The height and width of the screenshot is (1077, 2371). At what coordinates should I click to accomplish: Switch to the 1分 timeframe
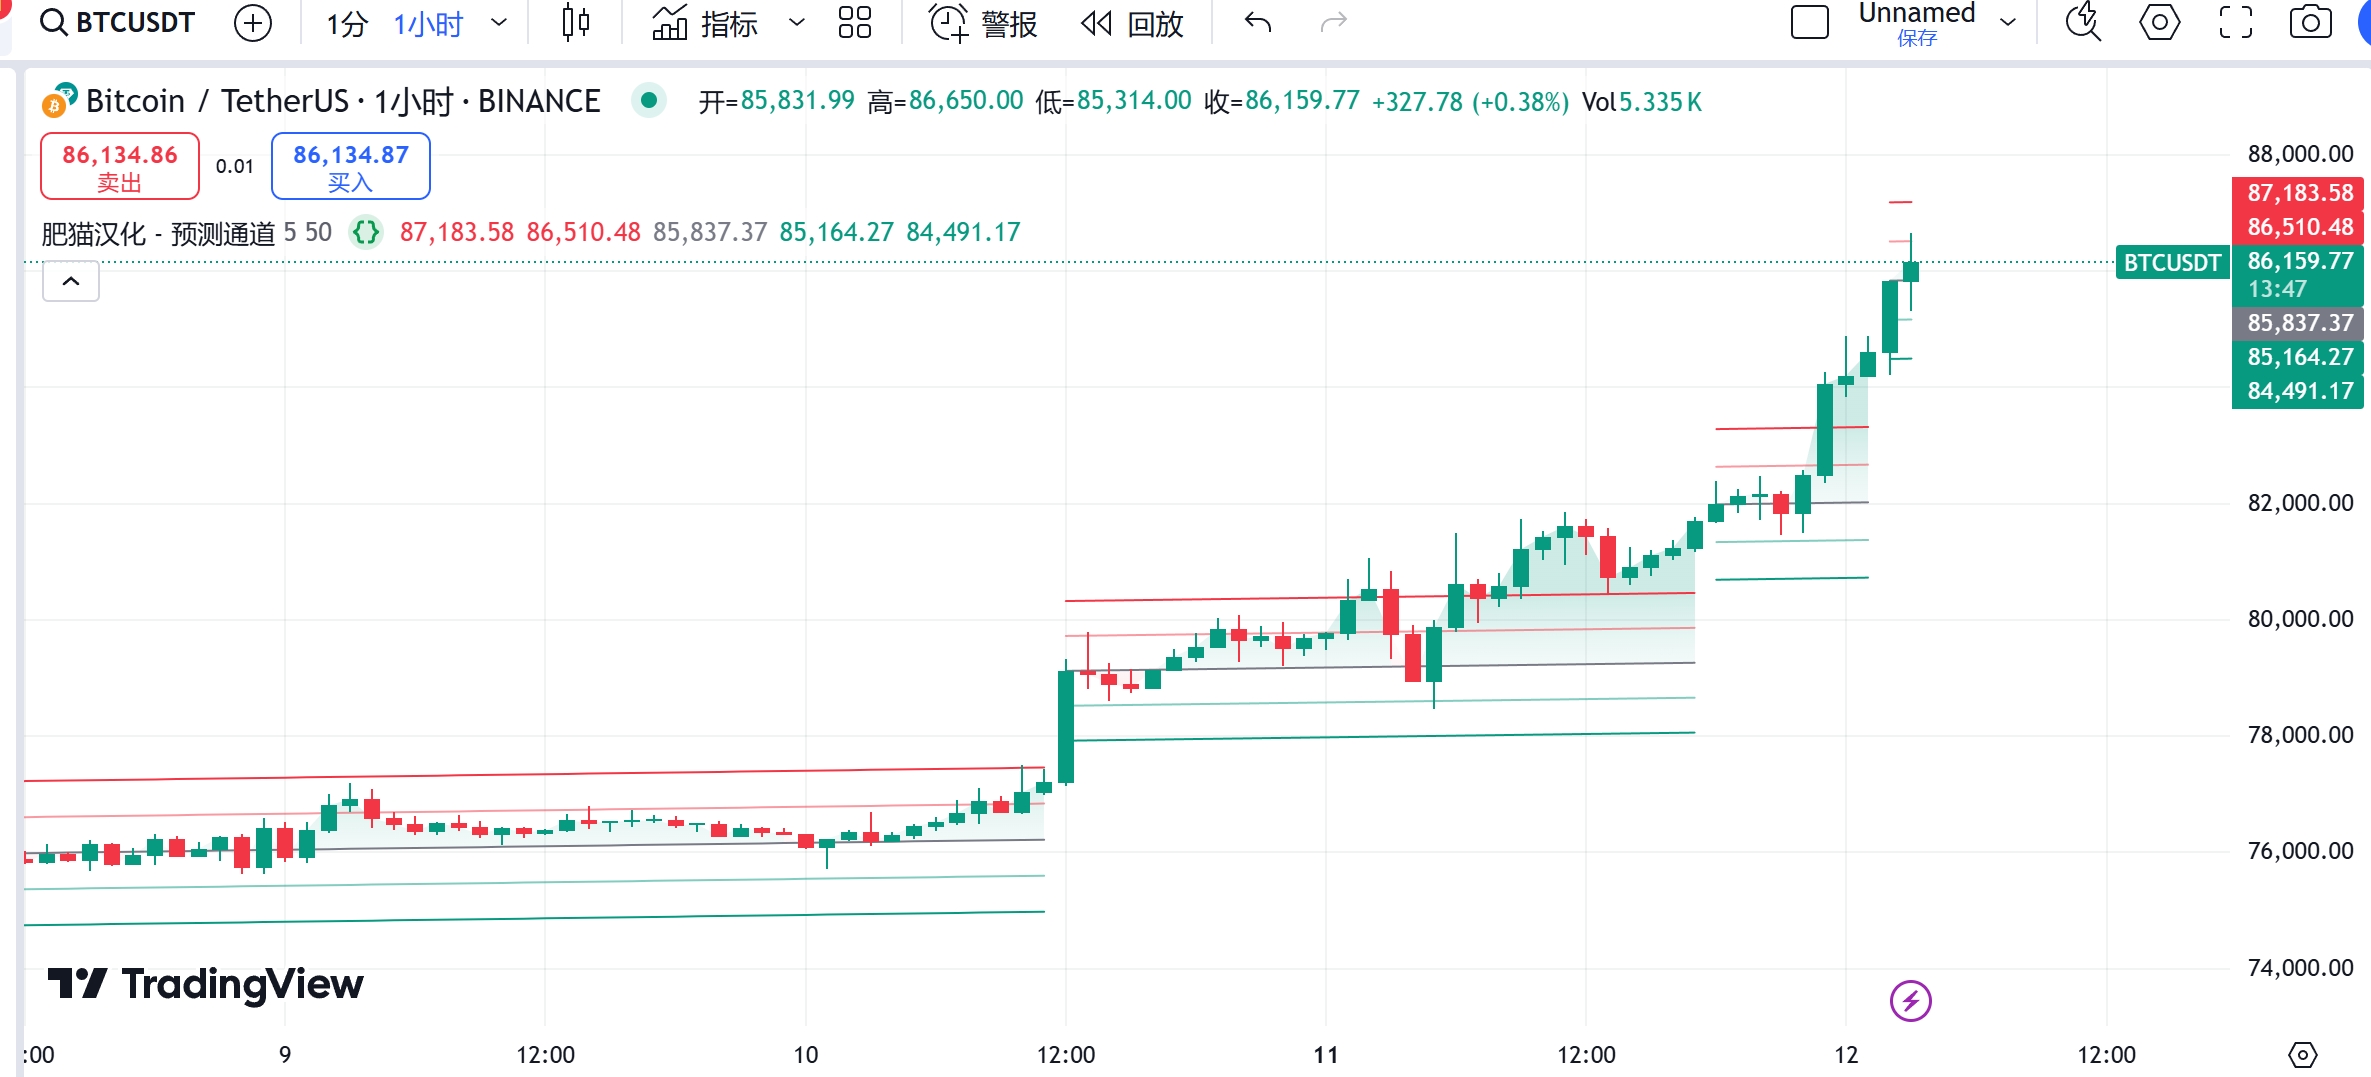tap(347, 23)
